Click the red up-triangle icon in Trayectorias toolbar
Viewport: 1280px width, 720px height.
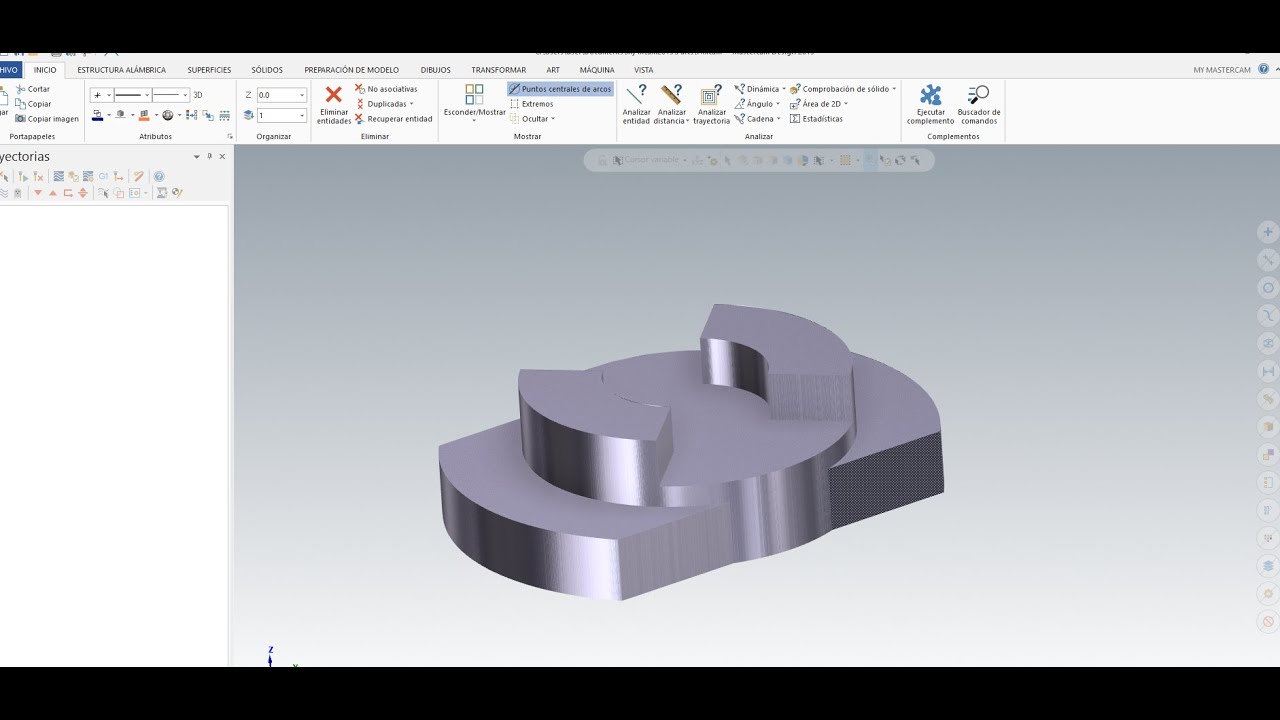(53, 193)
